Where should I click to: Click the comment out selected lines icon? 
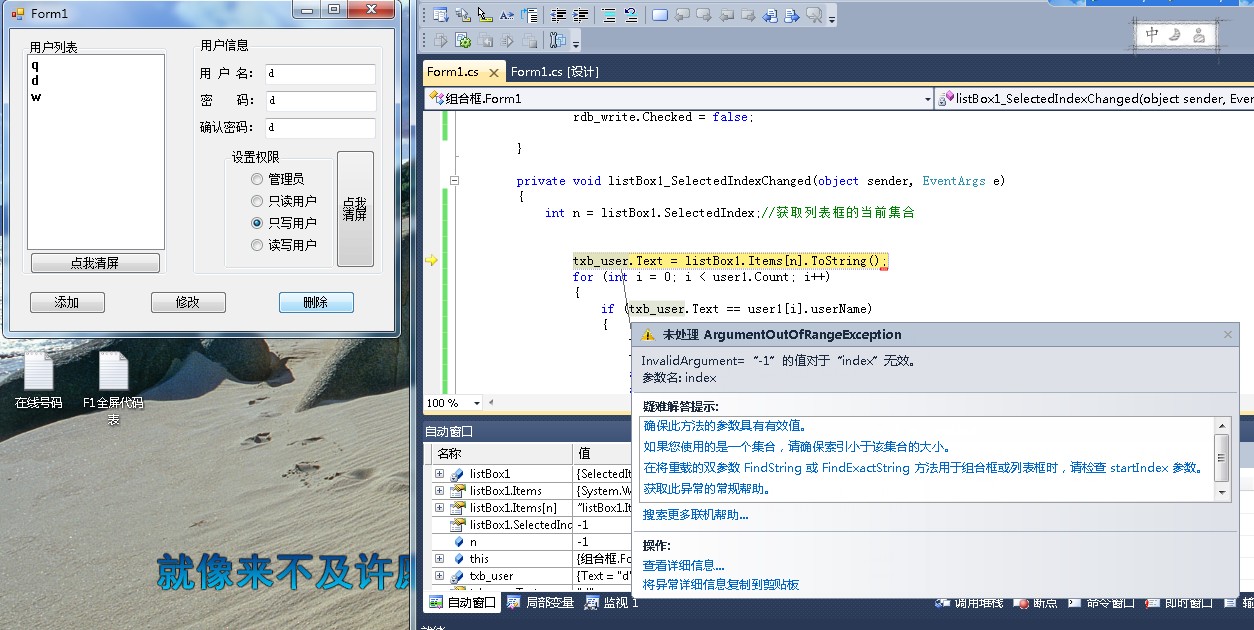(x=609, y=15)
